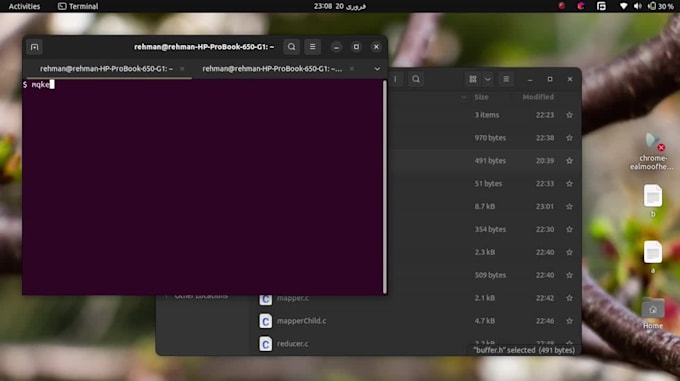Click the mapper.c C file icon
680x381 pixels.
pyautogui.click(x=265, y=300)
